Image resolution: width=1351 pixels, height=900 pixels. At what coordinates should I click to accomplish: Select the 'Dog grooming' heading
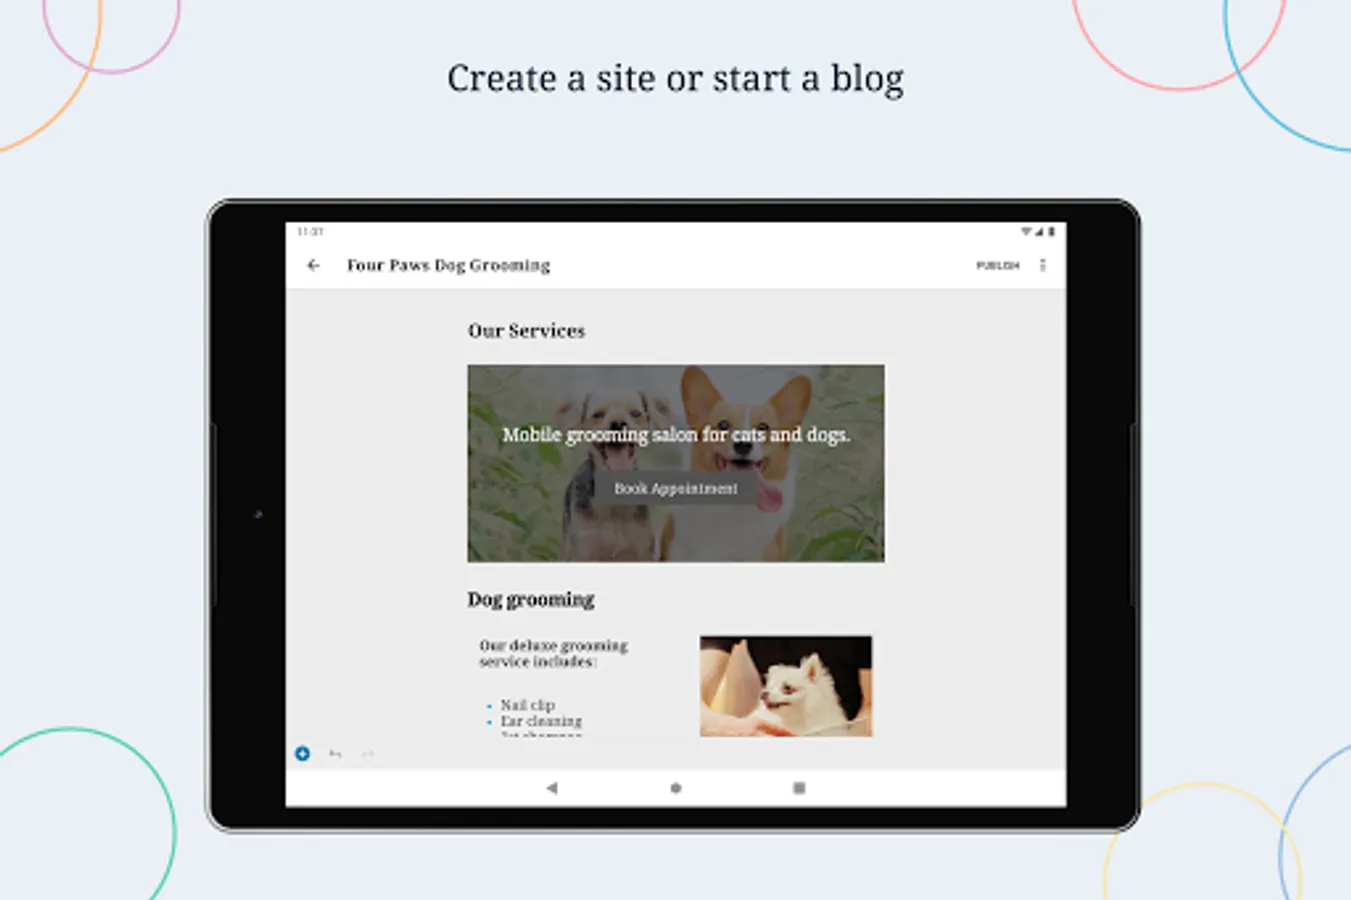[531, 600]
